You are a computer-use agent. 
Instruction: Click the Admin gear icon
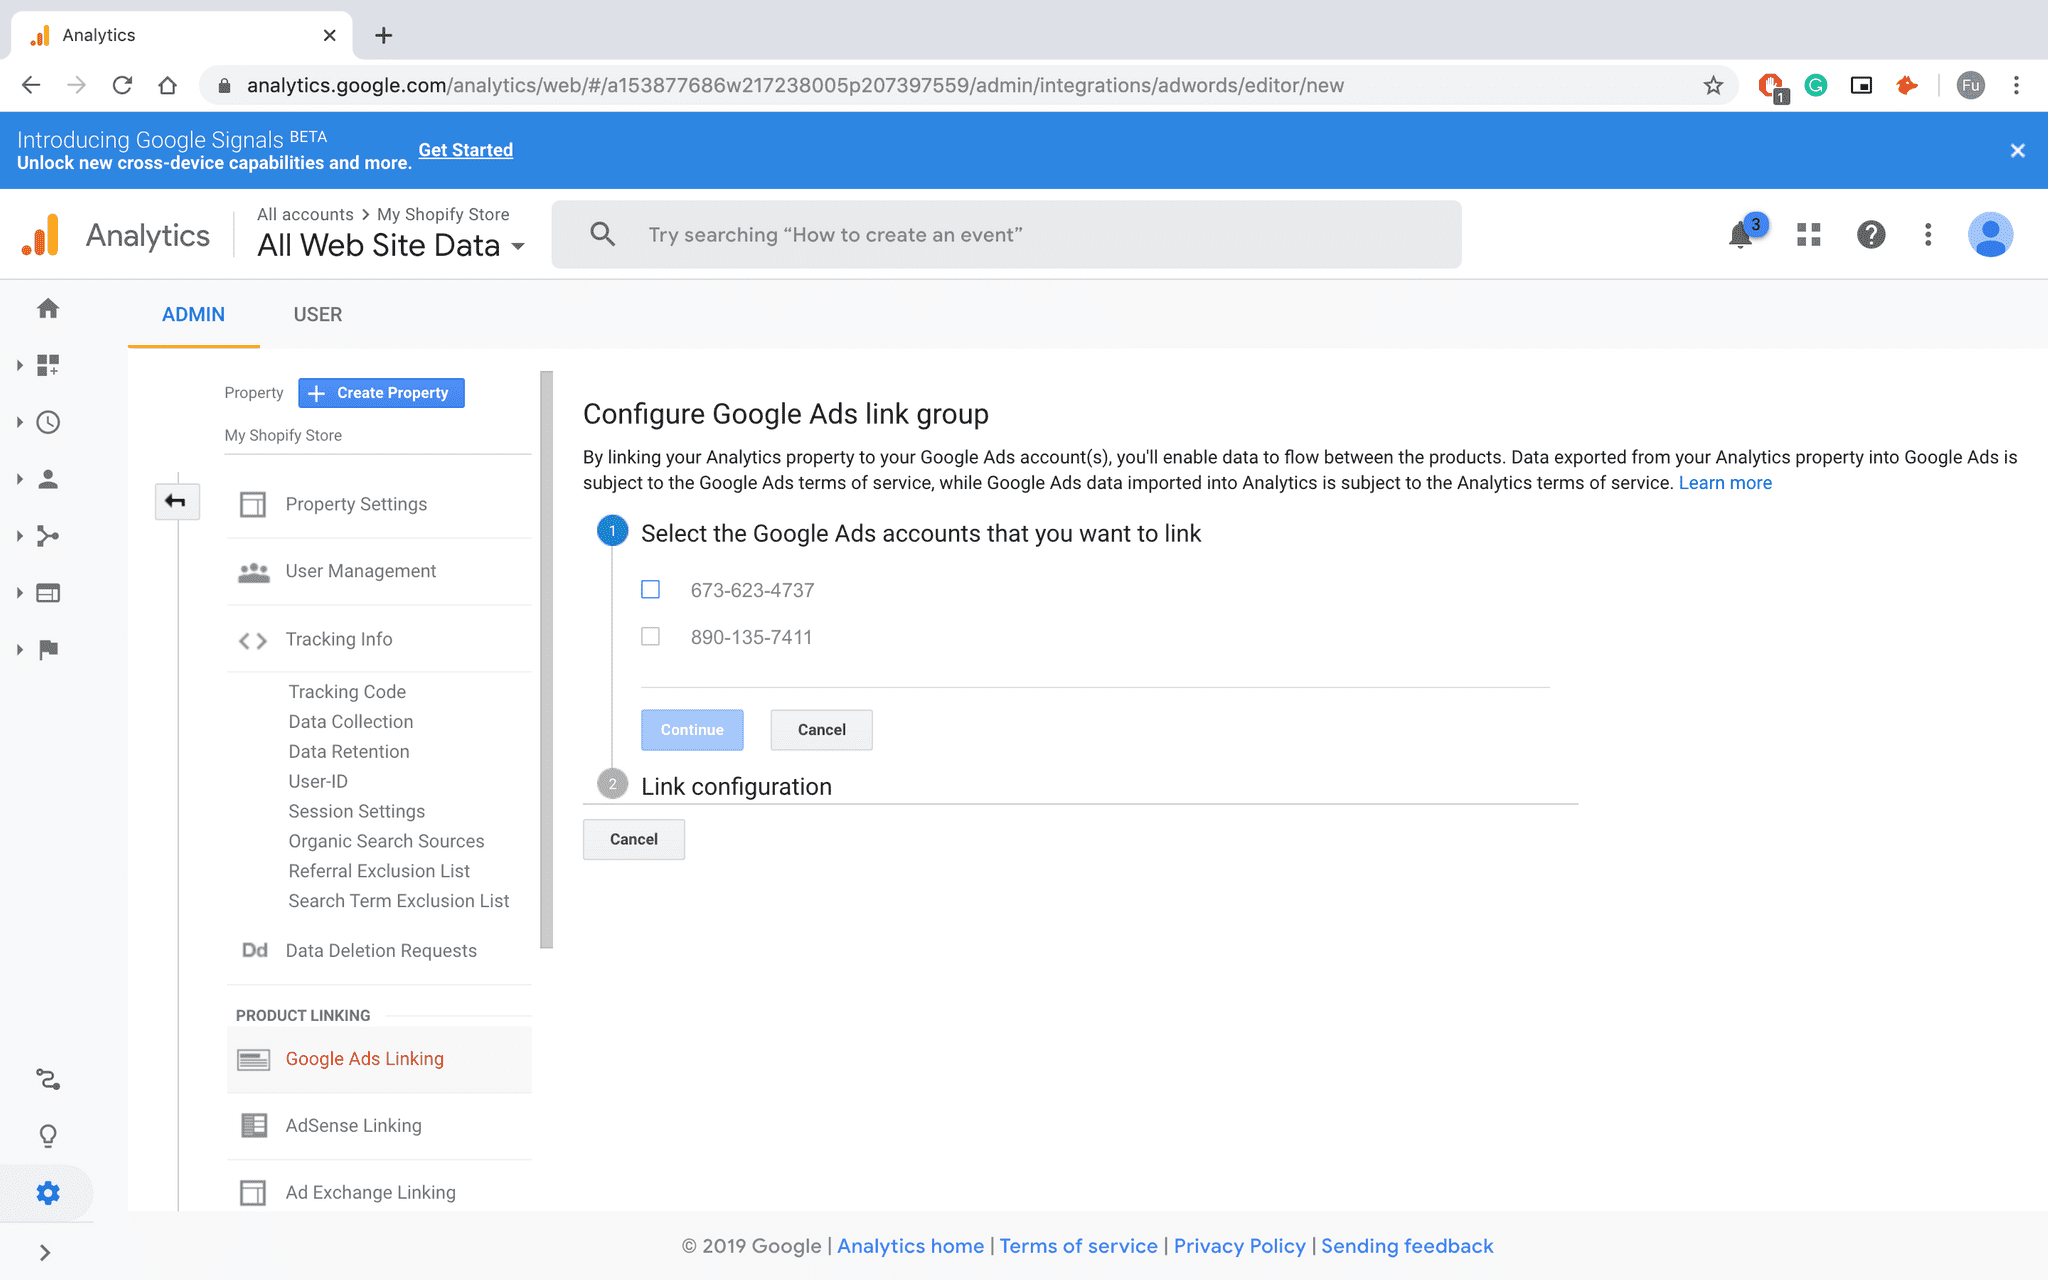tap(48, 1193)
